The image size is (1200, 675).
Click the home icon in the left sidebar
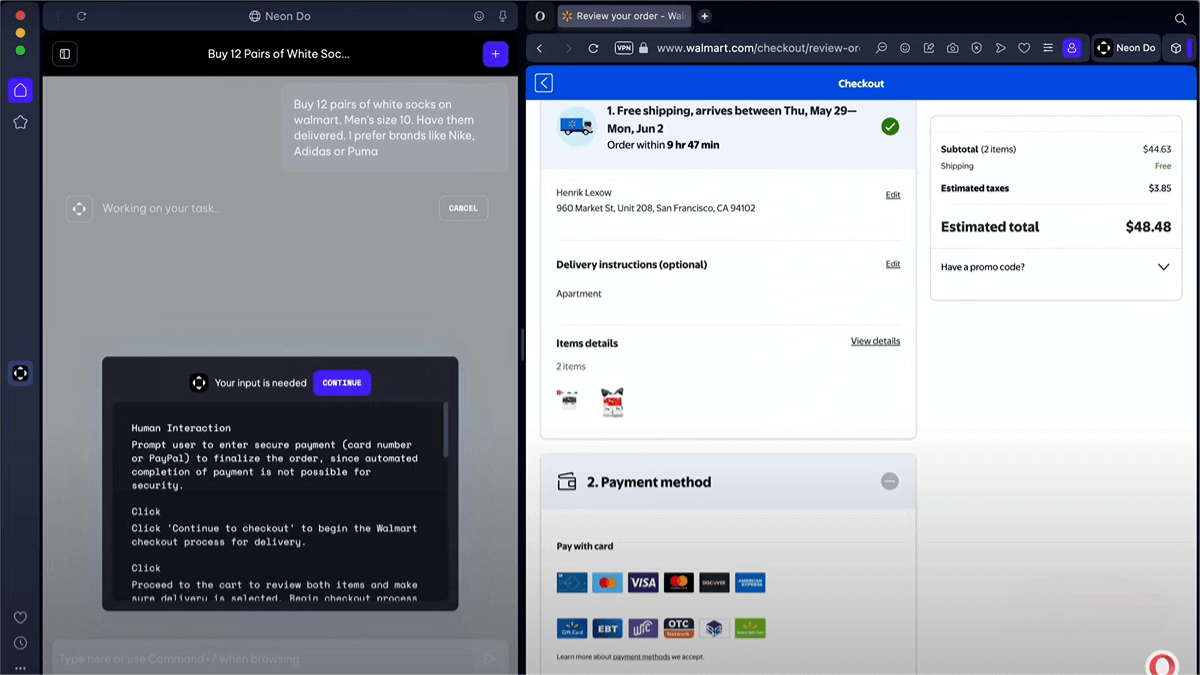tap(20, 91)
